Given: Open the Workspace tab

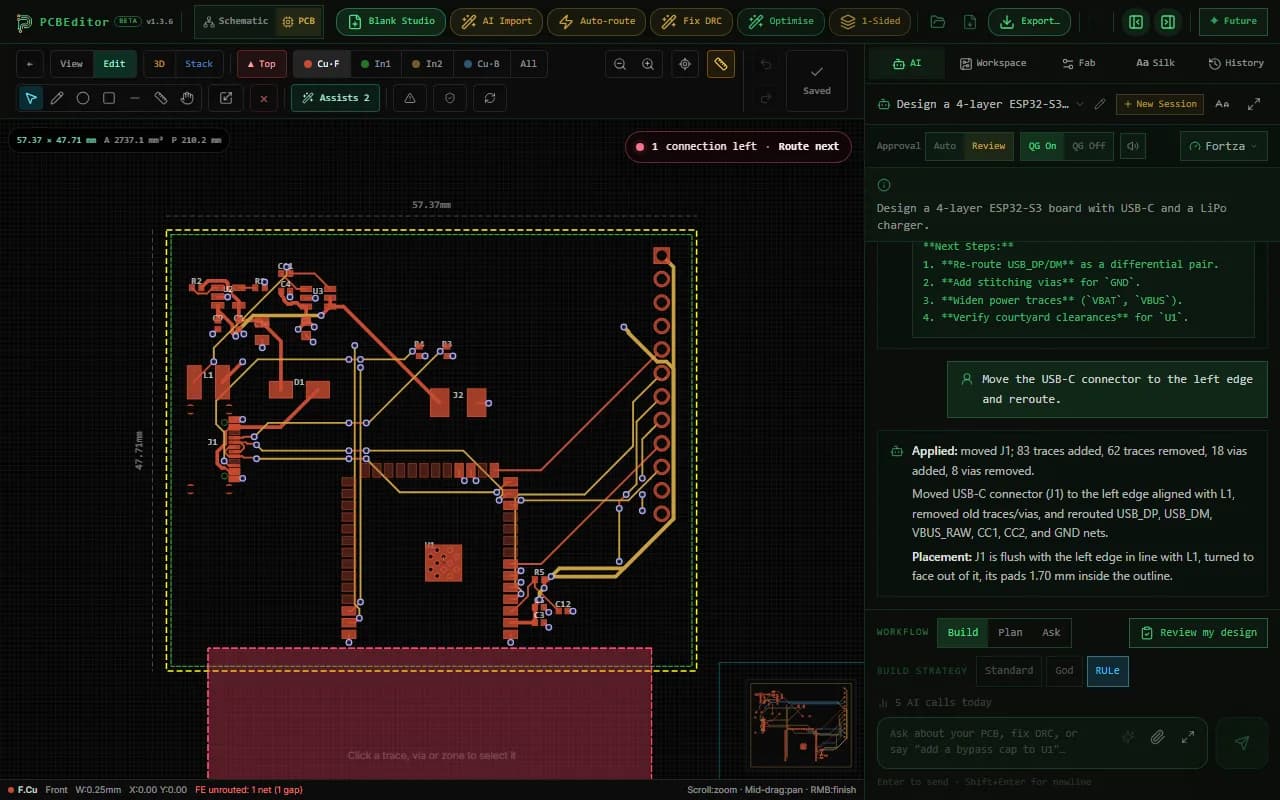Looking at the screenshot, I should (x=993, y=63).
